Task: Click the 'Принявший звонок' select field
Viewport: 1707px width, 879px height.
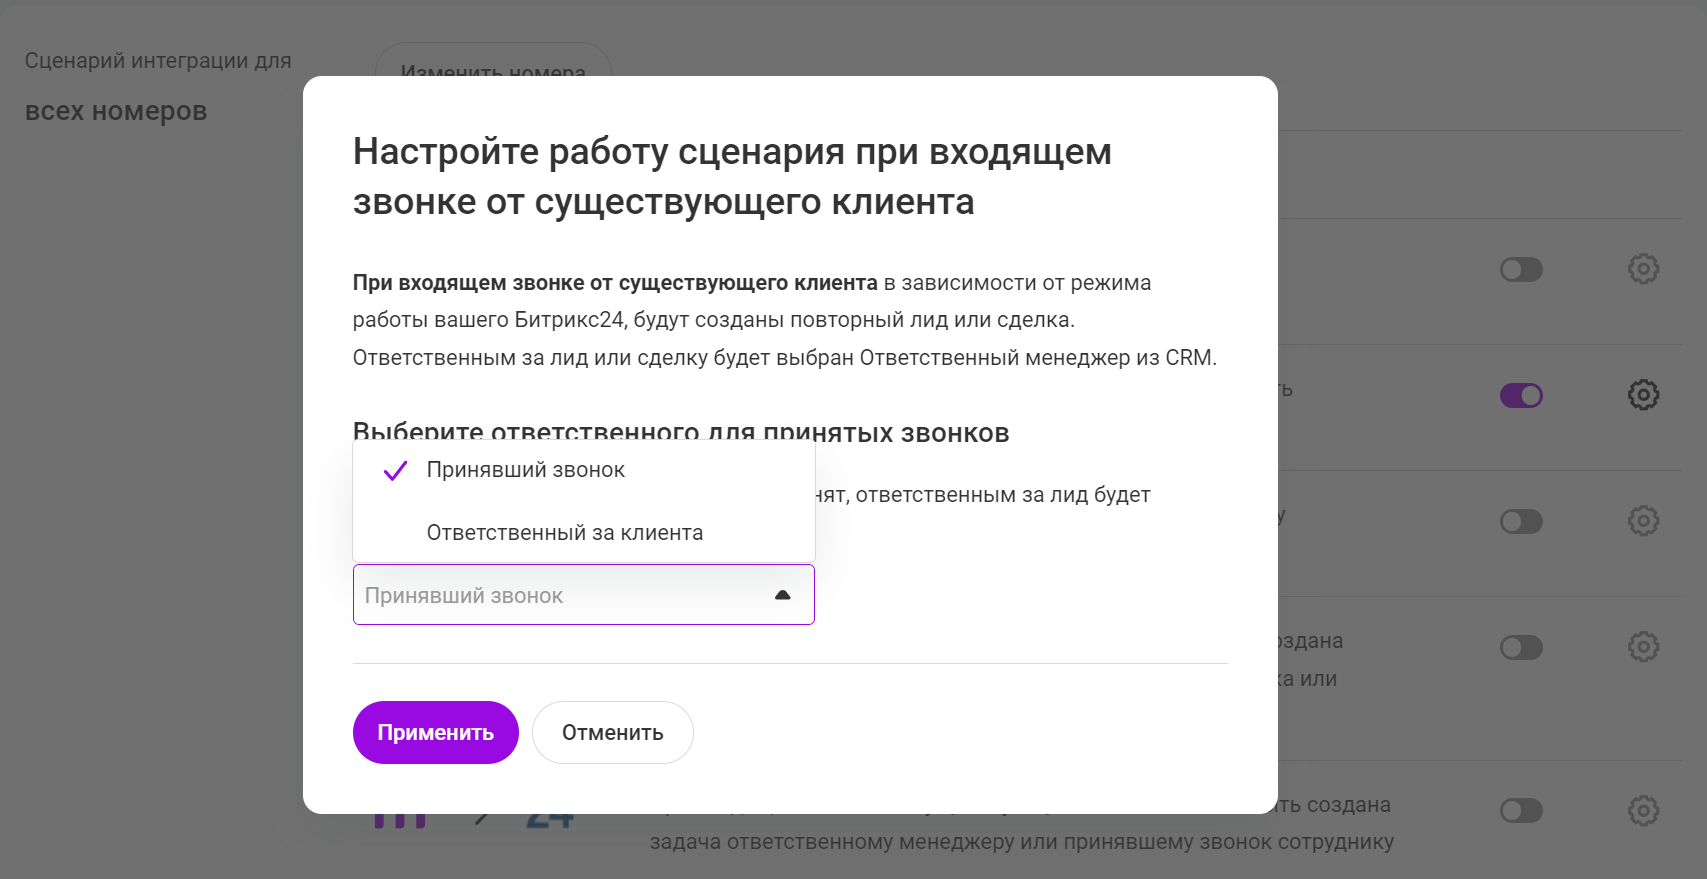Action: click(x=560, y=595)
